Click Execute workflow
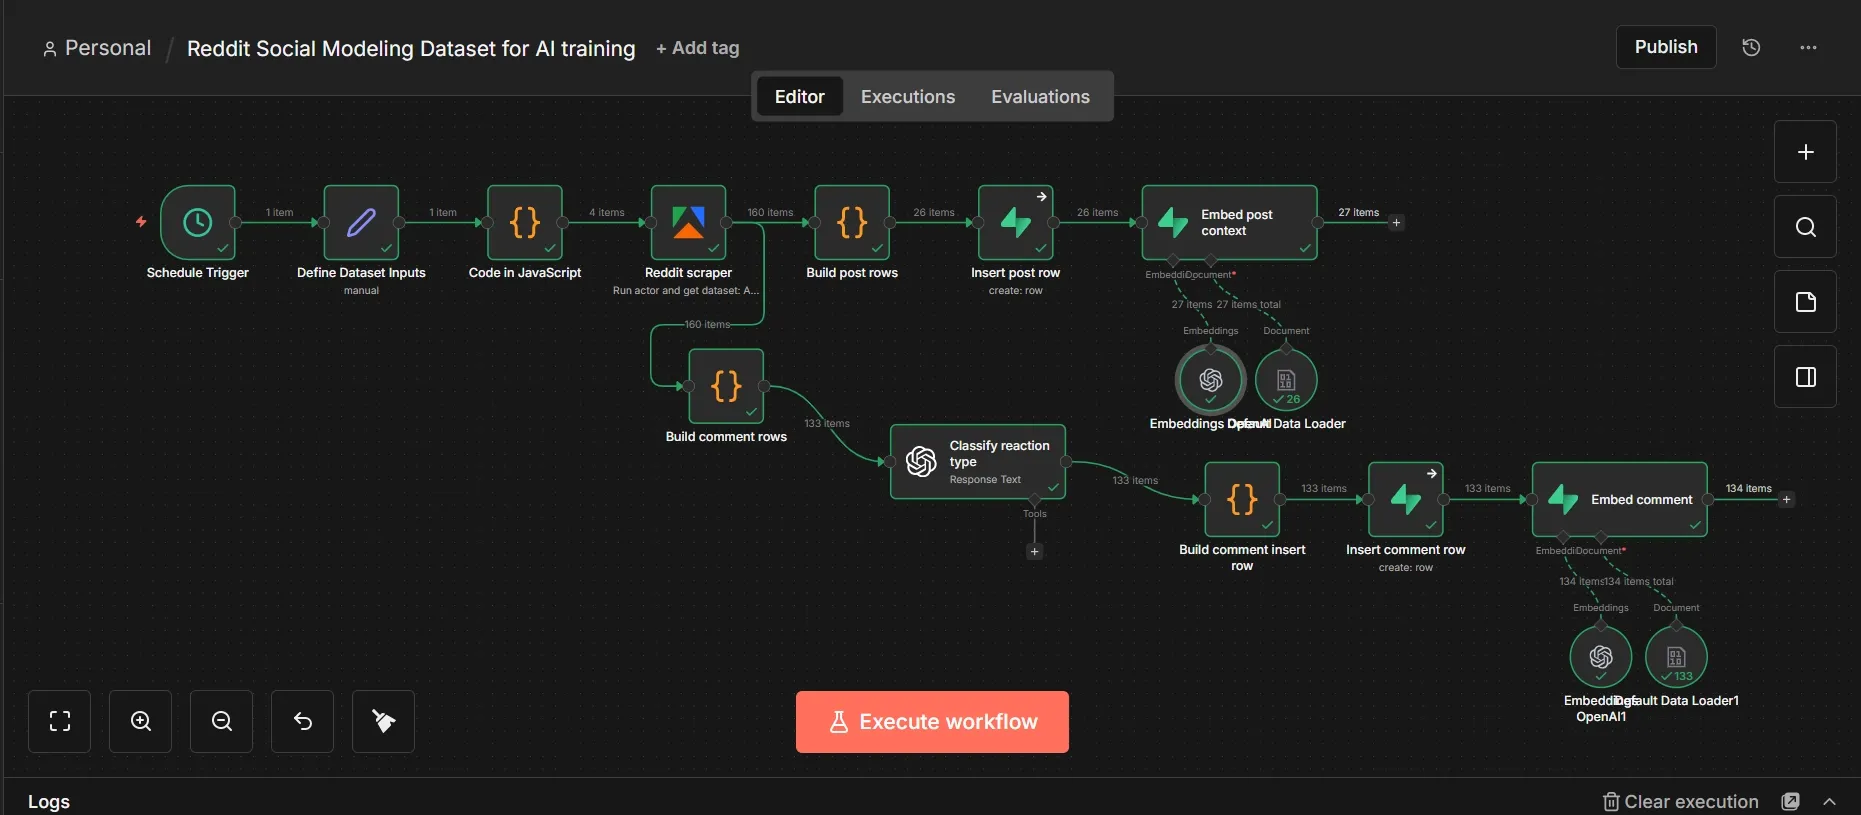 [932, 722]
